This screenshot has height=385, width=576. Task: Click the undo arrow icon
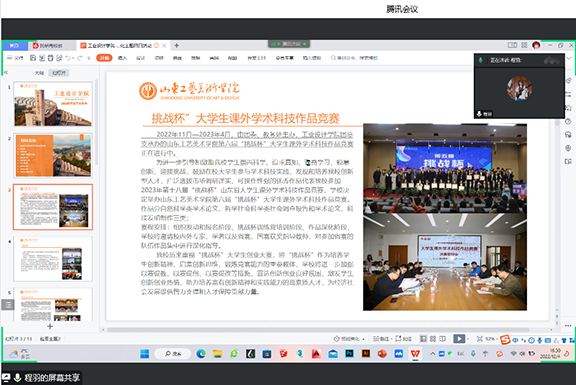coord(68,58)
